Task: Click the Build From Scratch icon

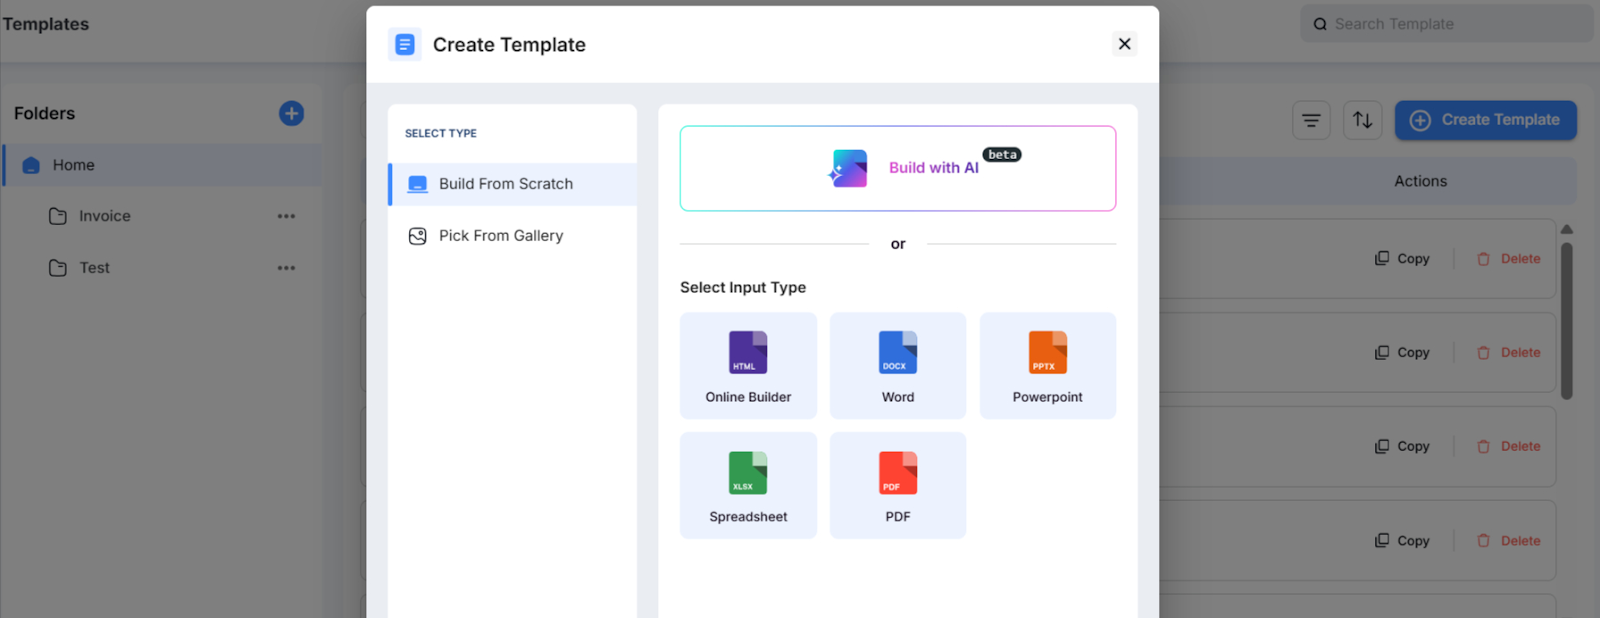Action: (x=418, y=184)
